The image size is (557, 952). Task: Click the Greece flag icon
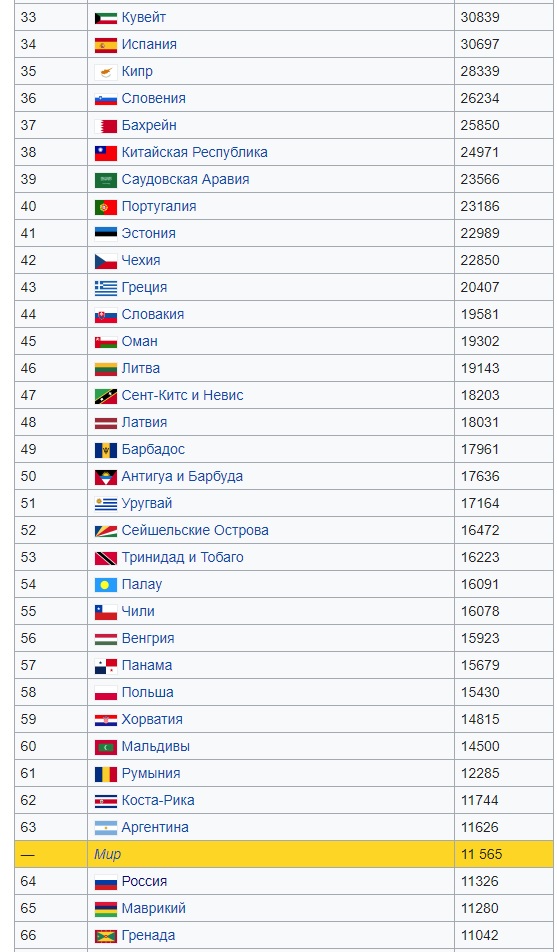106,288
